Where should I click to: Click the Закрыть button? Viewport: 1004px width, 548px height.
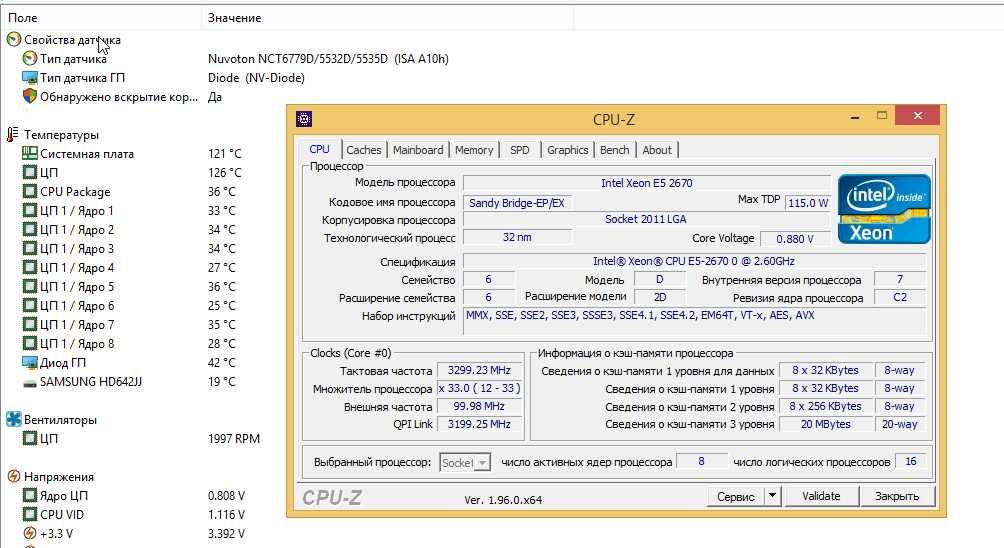[896, 496]
